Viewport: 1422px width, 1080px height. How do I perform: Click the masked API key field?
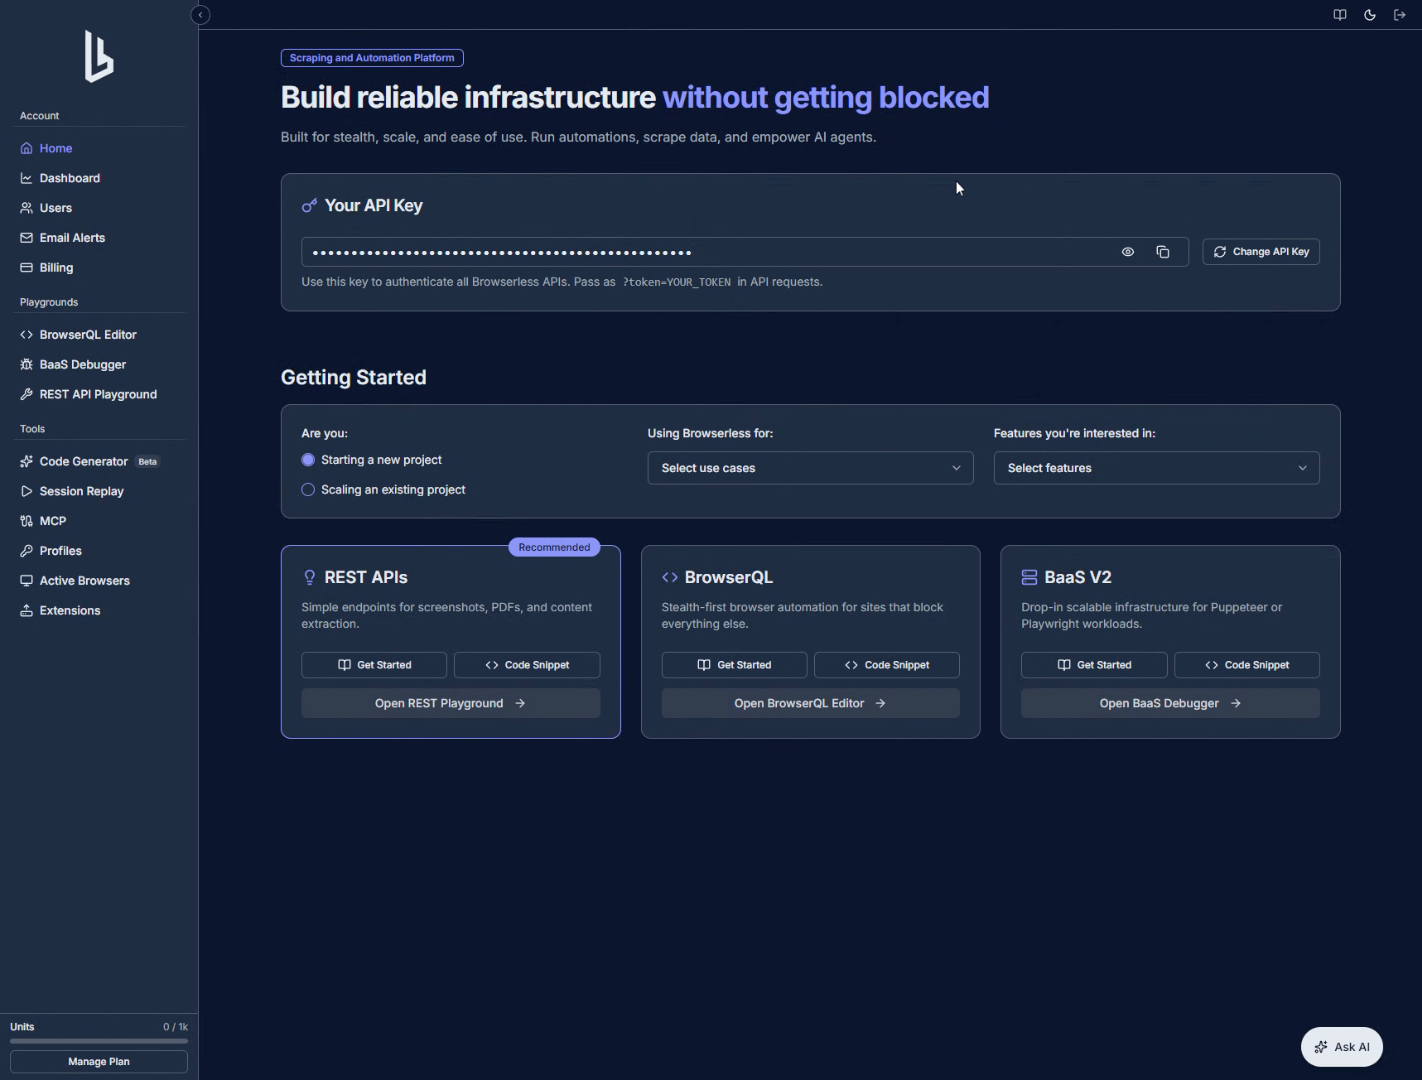pyautogui.click(x=745, y=252)
